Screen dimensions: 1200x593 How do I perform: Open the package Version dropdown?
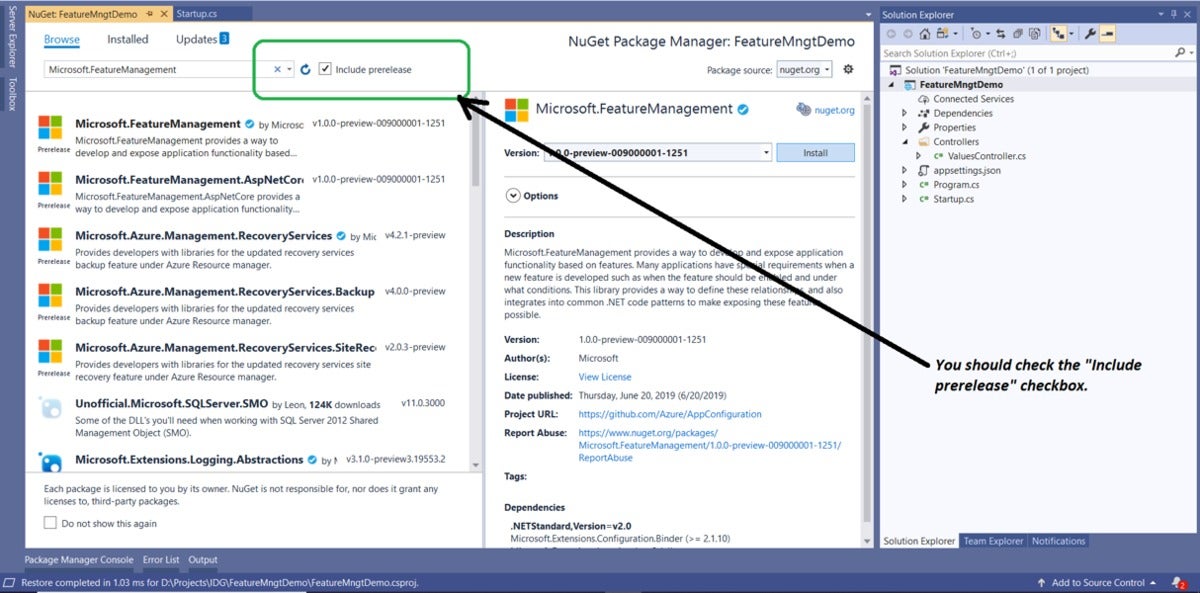coord(766,153)
